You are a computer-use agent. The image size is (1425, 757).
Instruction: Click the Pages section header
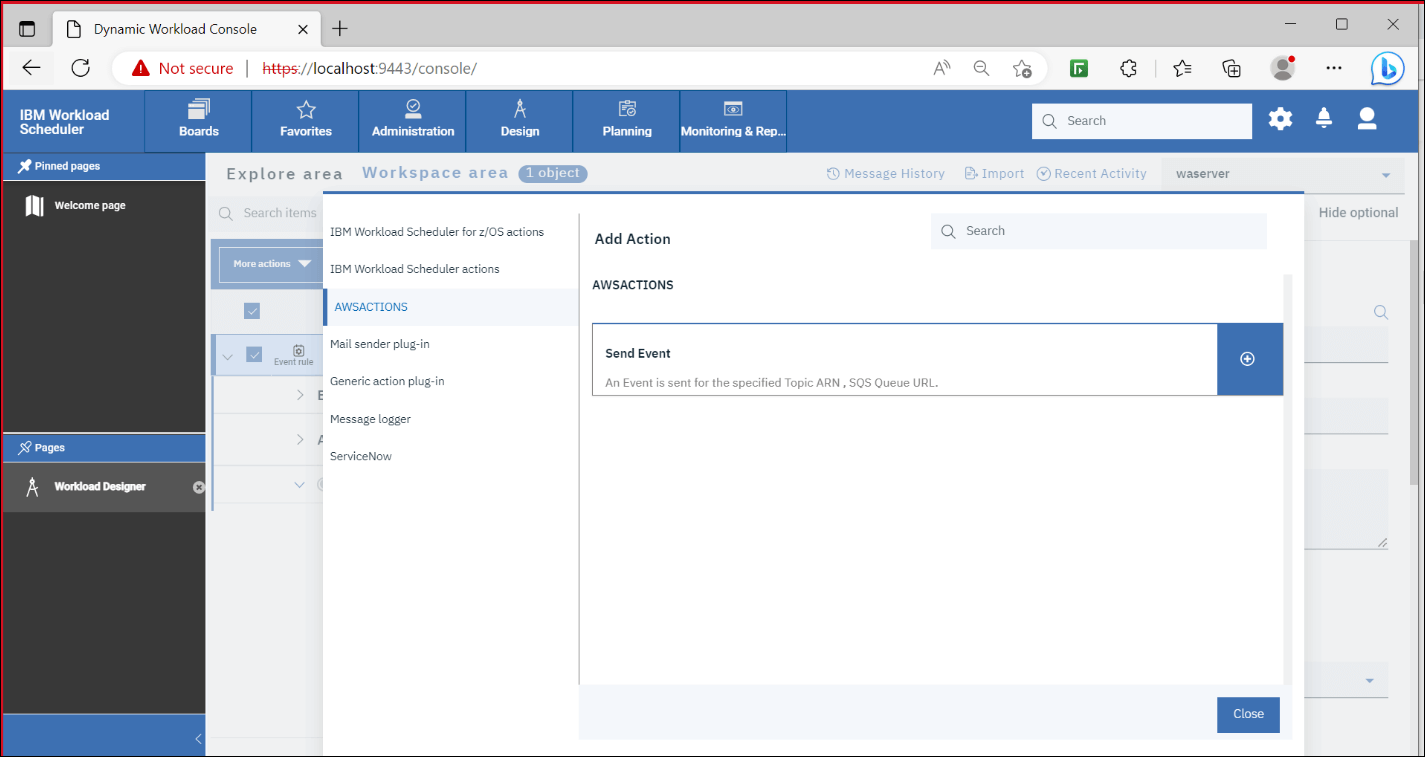point(103,448)
